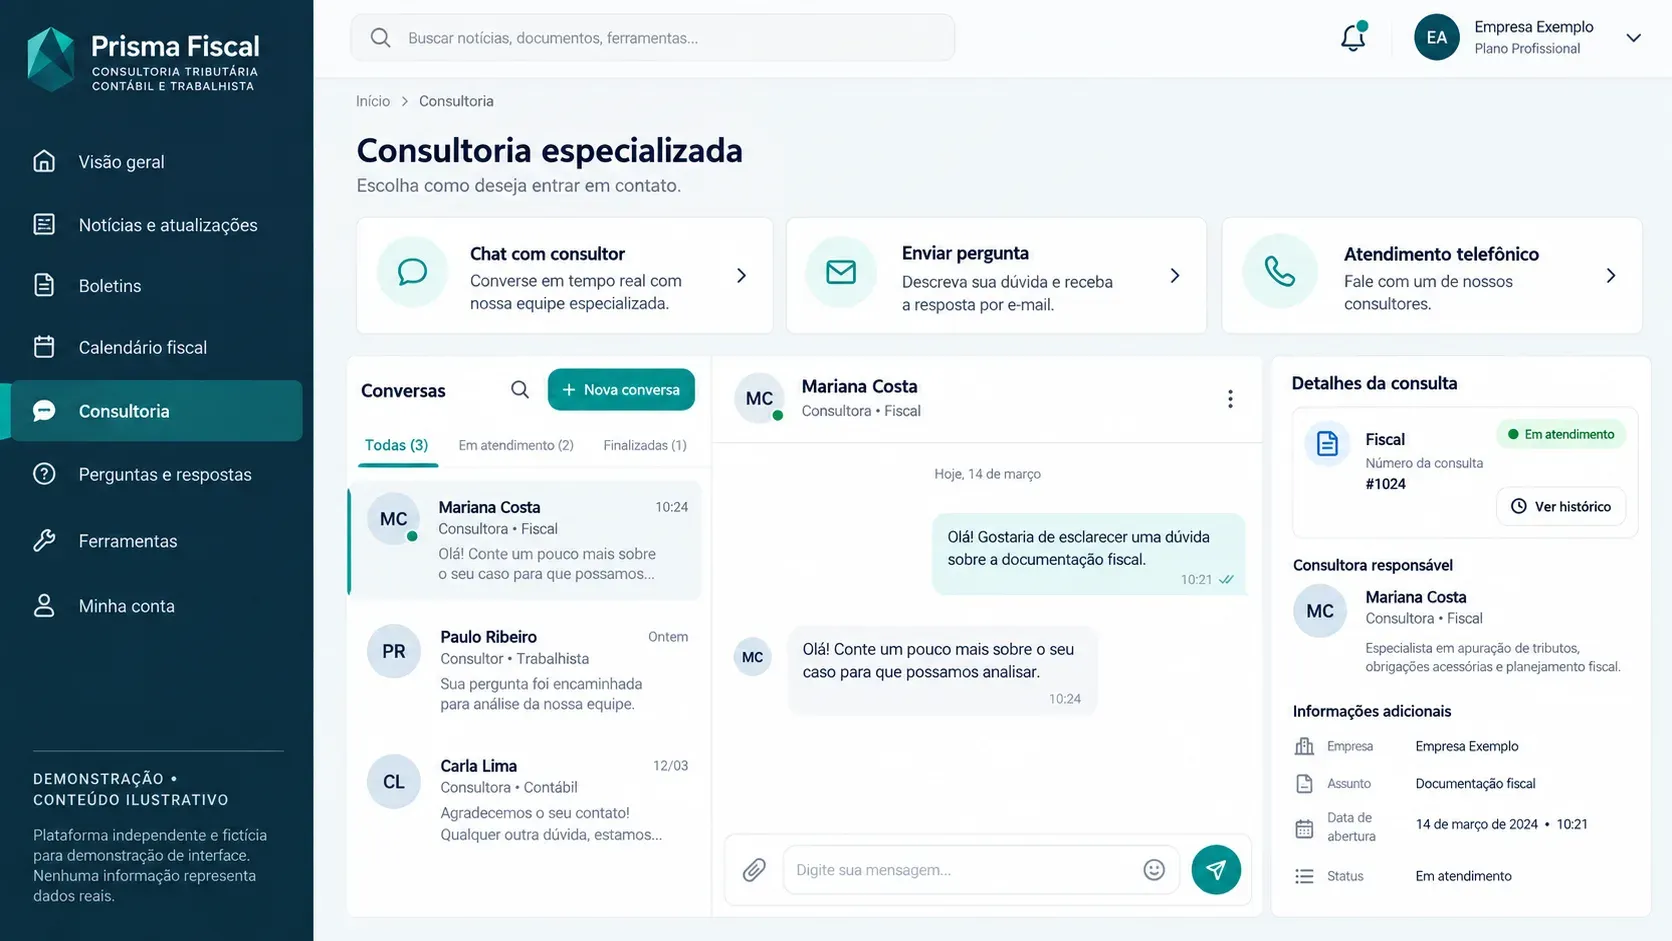Click chevron on Chat com consultor card
Viewport: 1672px width, 941px height.
741,275
